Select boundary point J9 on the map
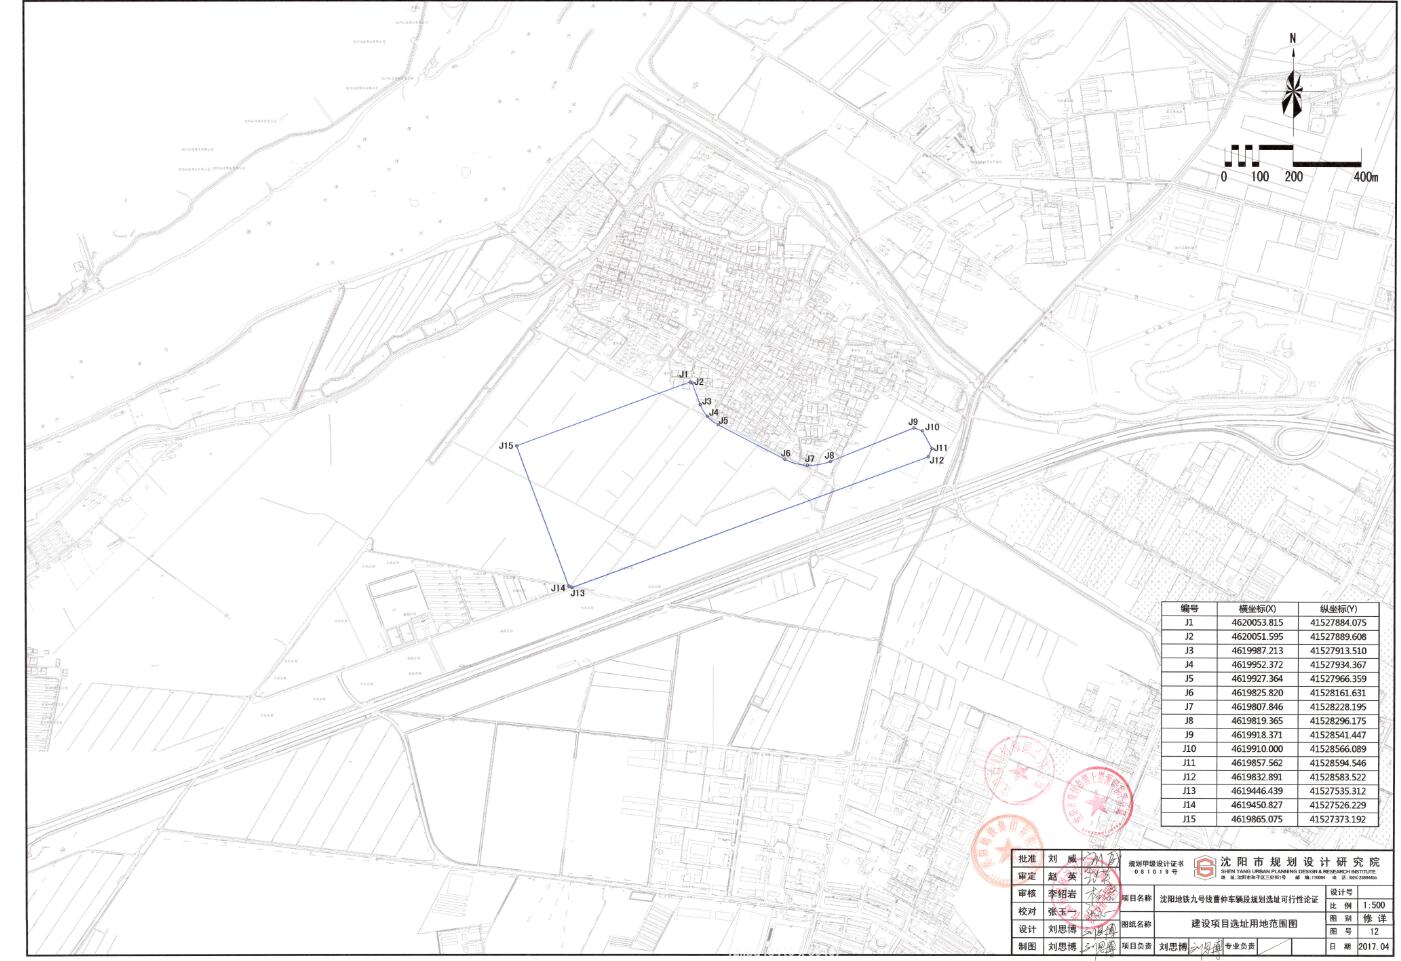The image size is (1401, 961). [x=917, y=430]
